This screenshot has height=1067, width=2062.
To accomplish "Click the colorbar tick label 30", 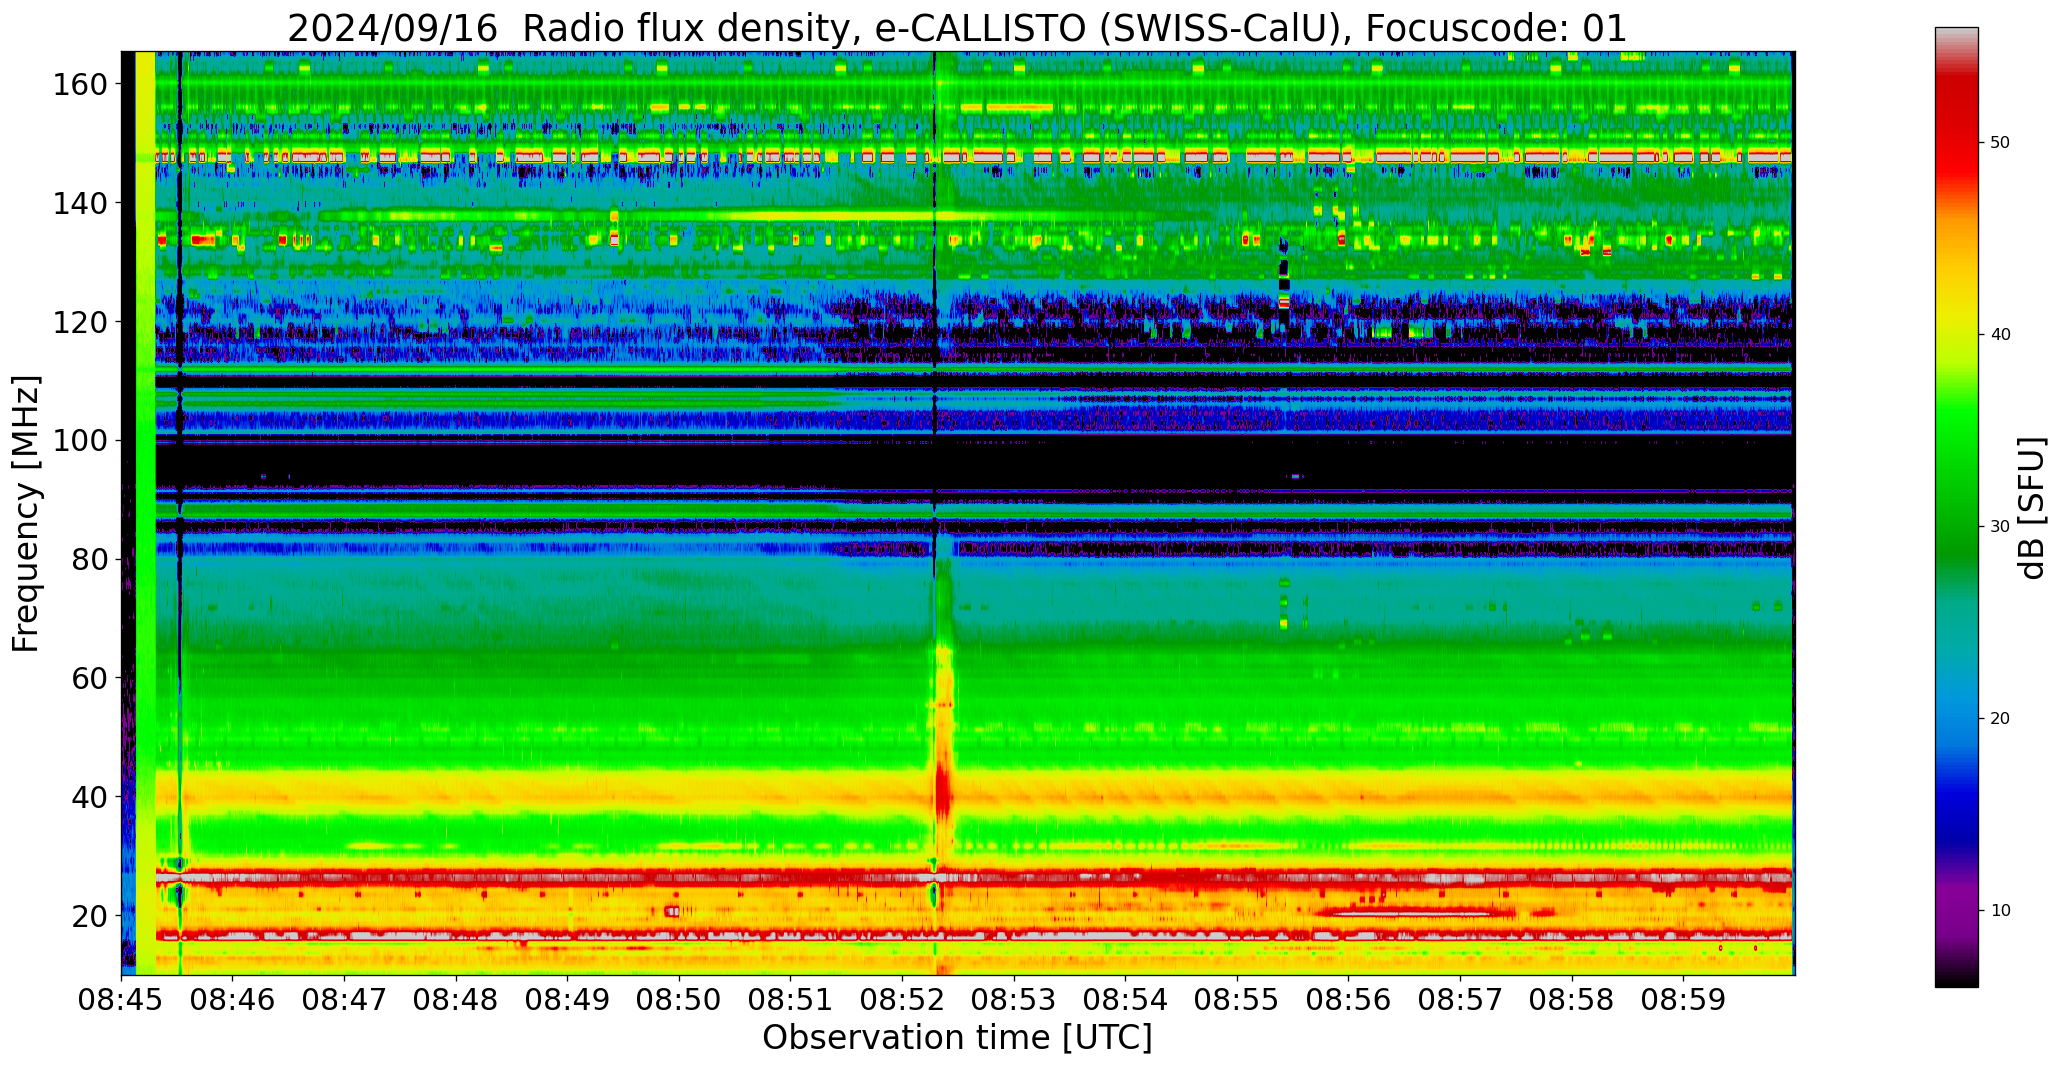I will pyautogui.click(x=2000, y=527).
